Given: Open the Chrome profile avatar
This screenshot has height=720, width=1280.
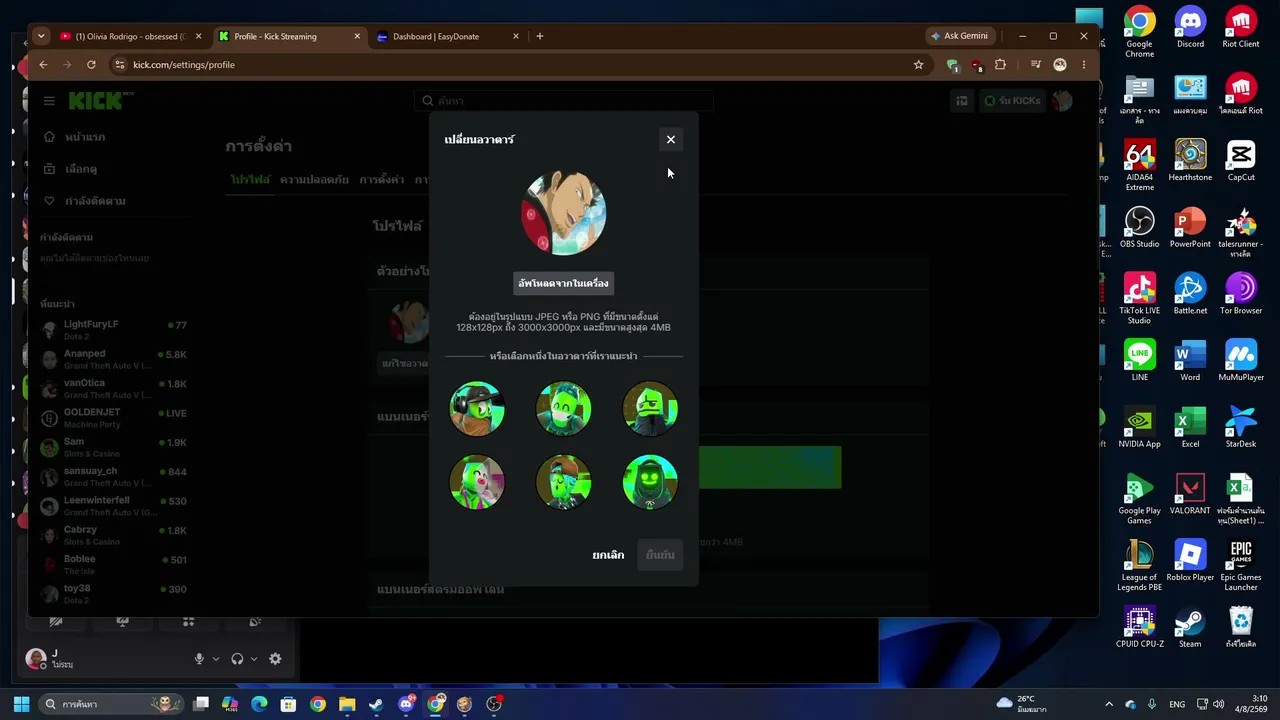Looking at the screenshot, I should point(1060,65).
